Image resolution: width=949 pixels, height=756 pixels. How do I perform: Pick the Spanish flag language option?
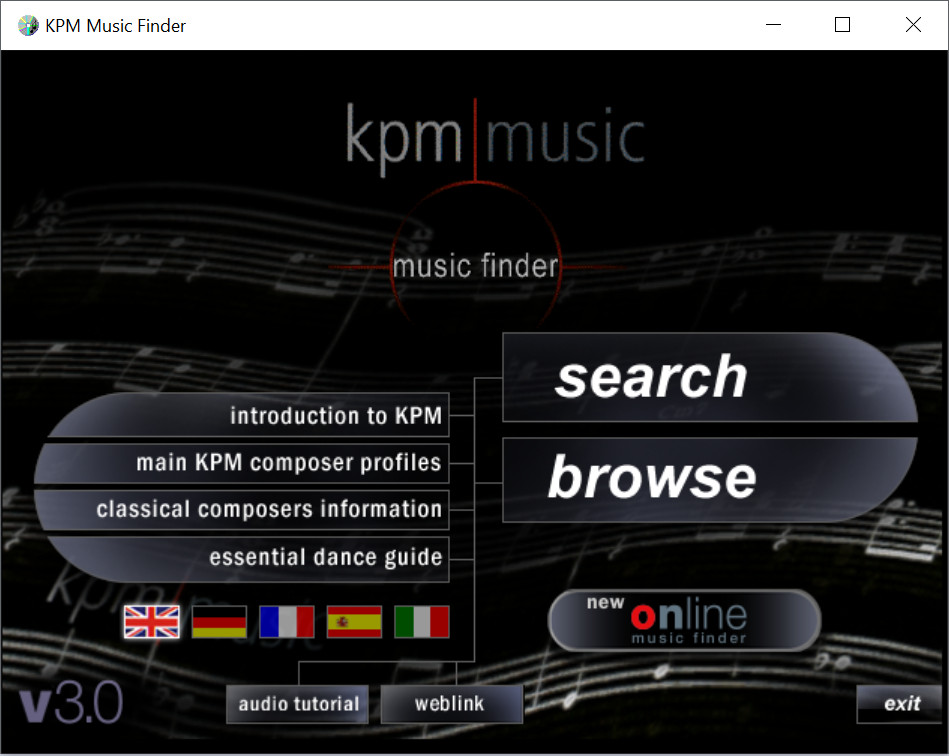[x=354, y=622]
